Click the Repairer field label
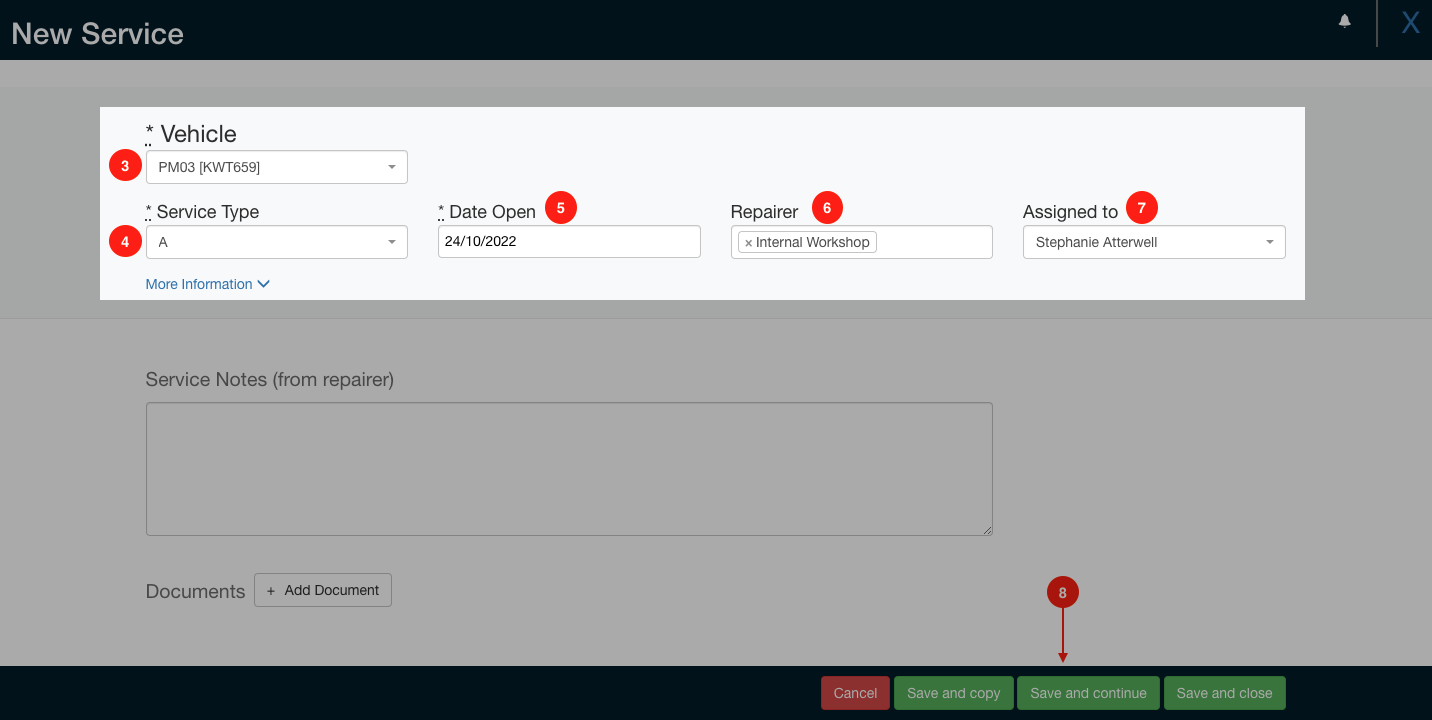The image size is (1432, 720). 765,212
